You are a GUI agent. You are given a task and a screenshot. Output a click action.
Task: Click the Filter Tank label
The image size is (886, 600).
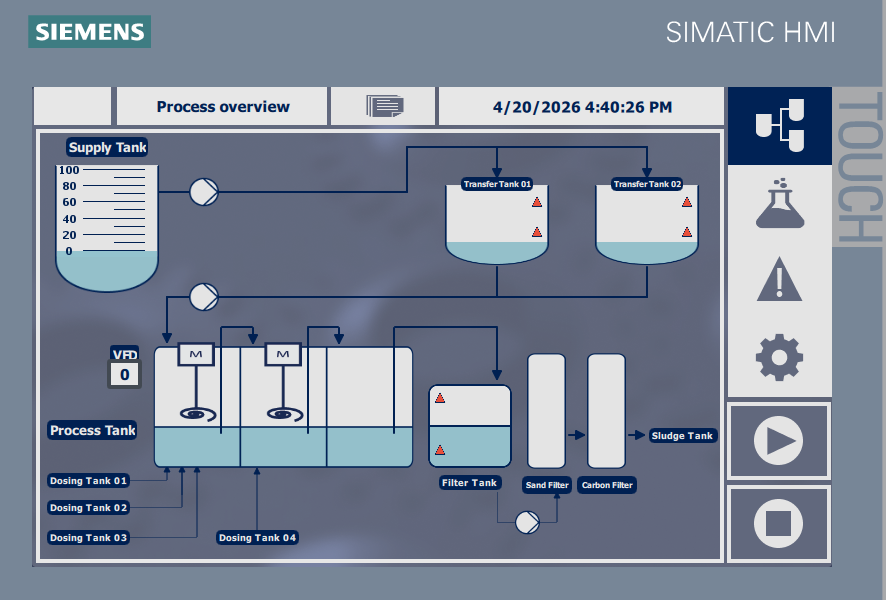coord(469,483)
